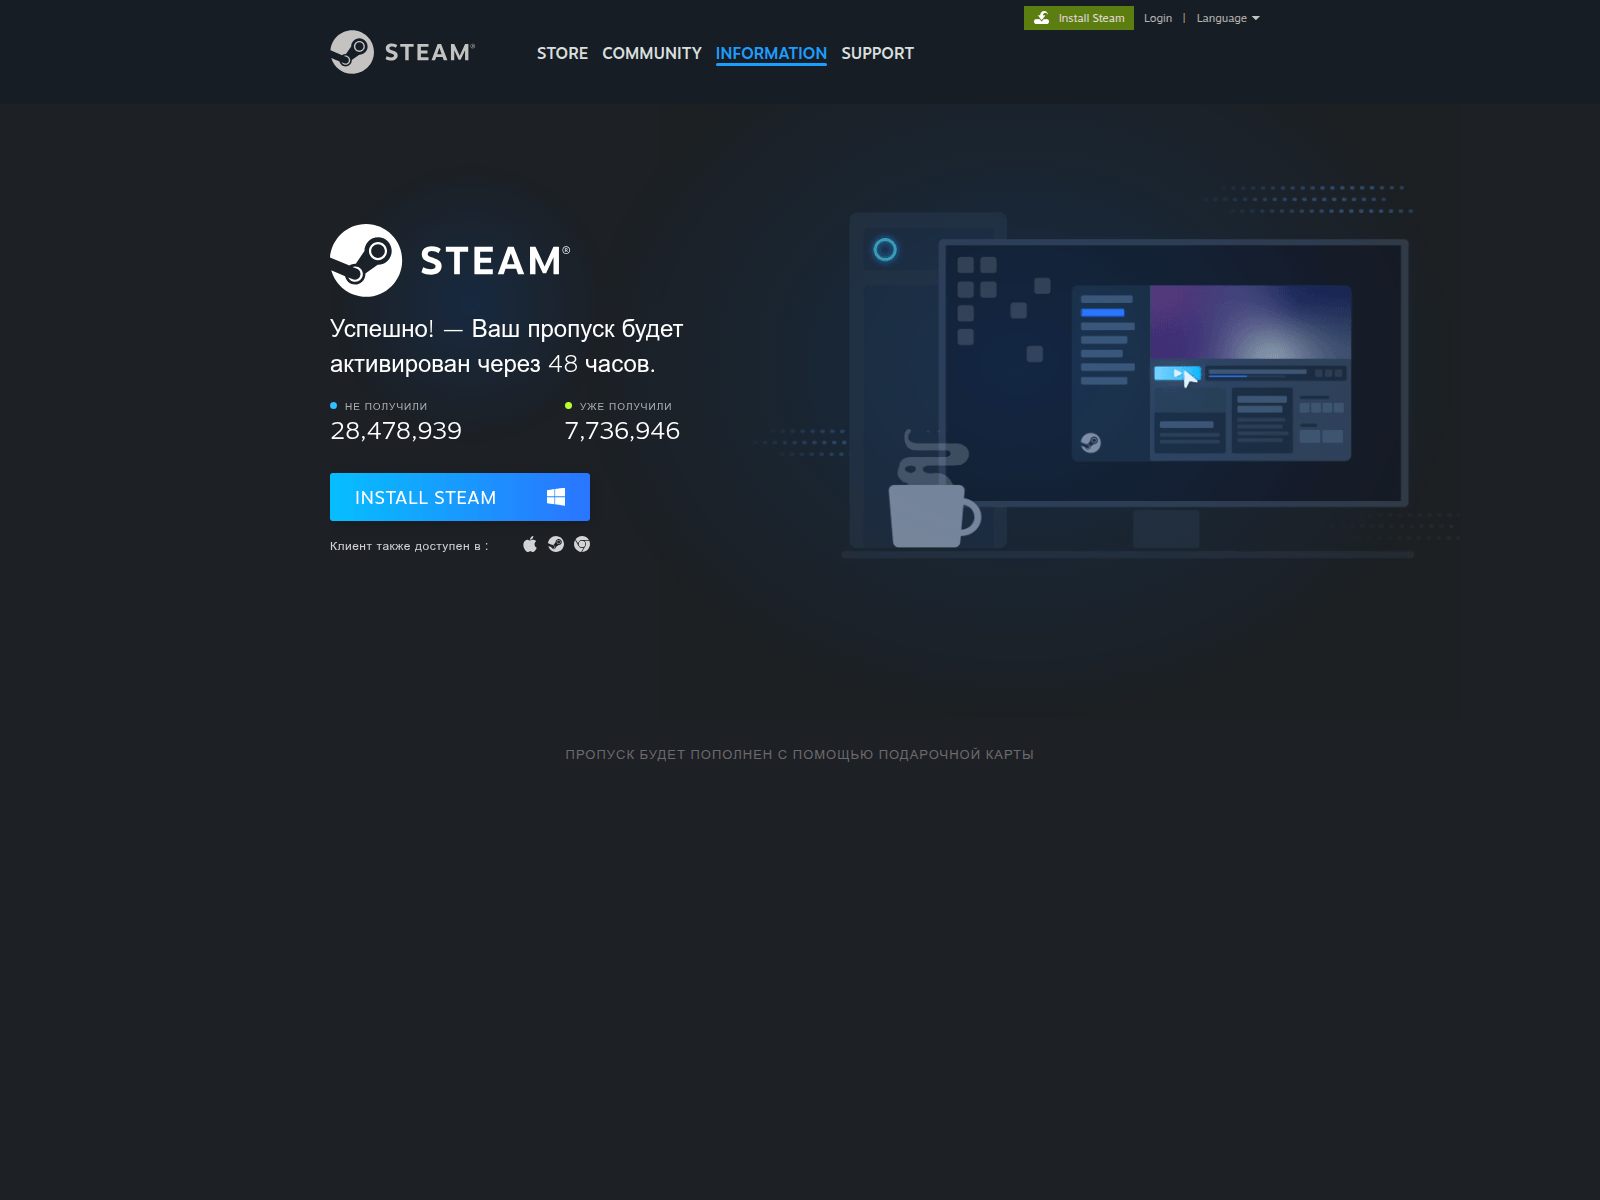Click the Steam logo in the header

tap(402, 52)
